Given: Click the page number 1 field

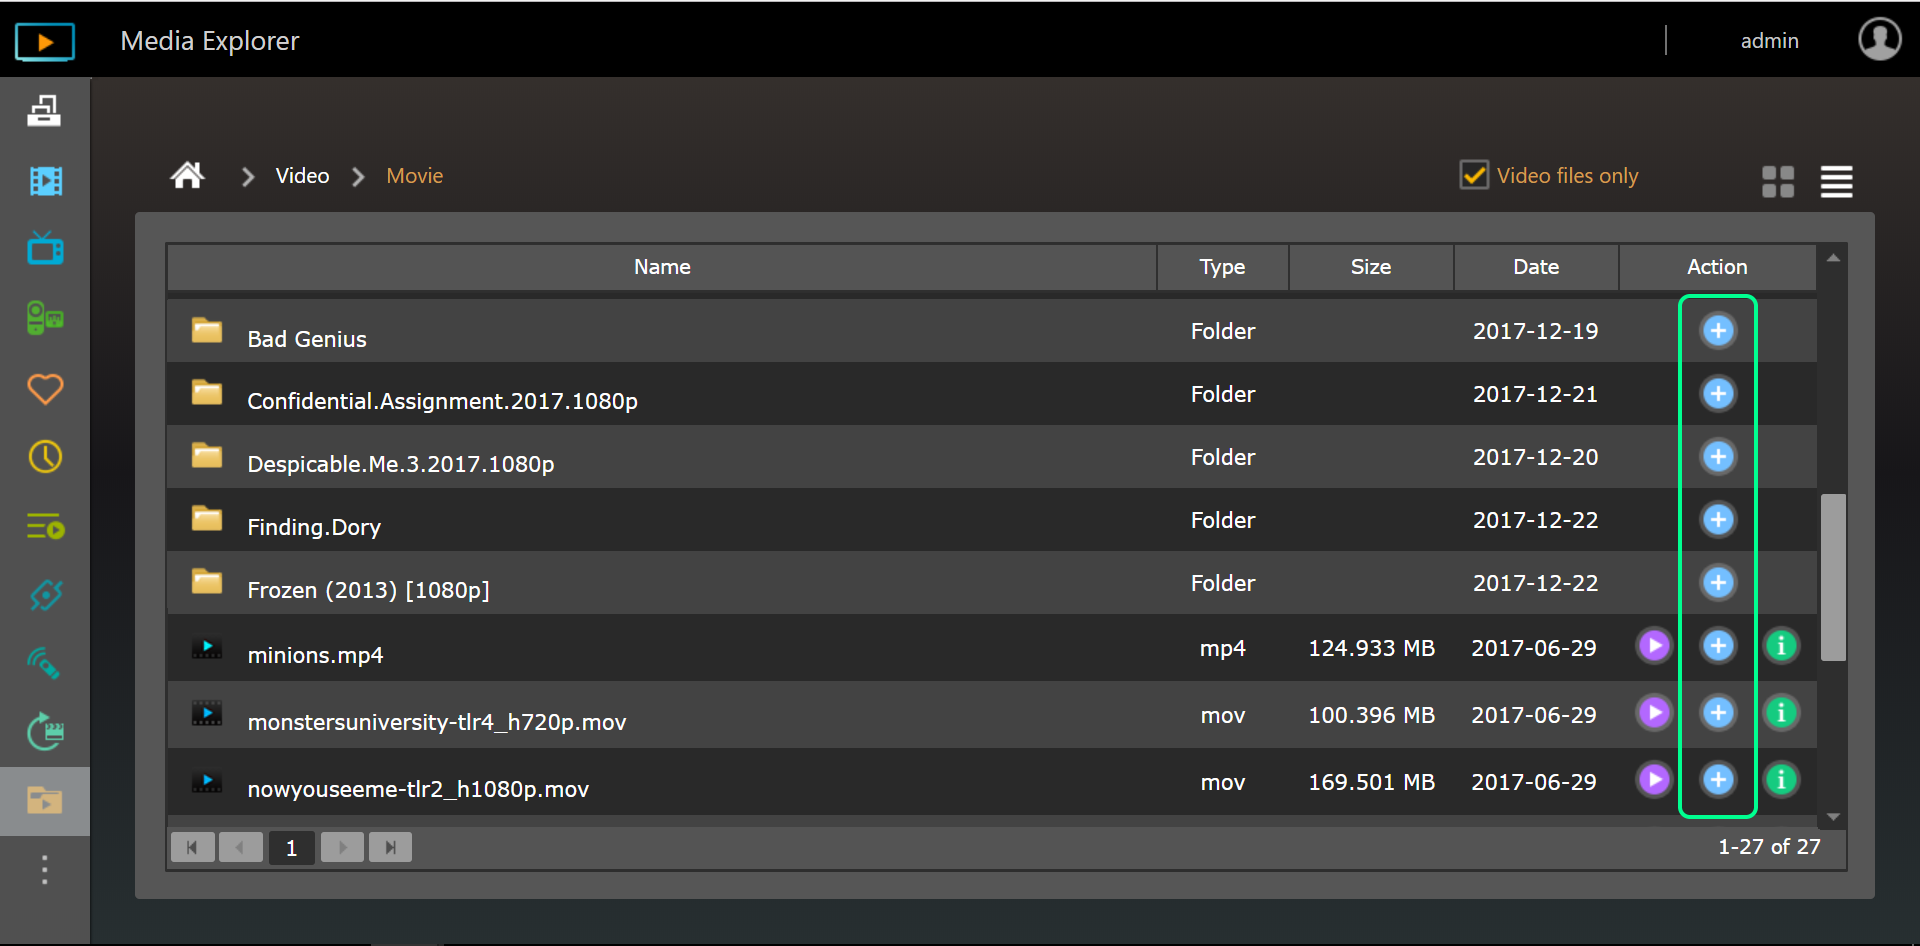Looking at the screenshot, I should pyautogui.click(x=291, y=848).
